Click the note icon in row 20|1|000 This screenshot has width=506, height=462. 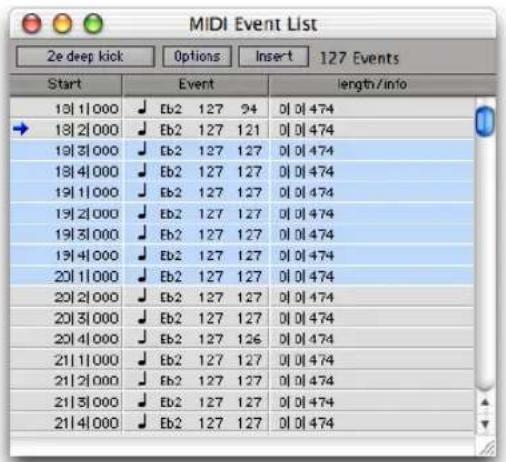click(142, 276)
